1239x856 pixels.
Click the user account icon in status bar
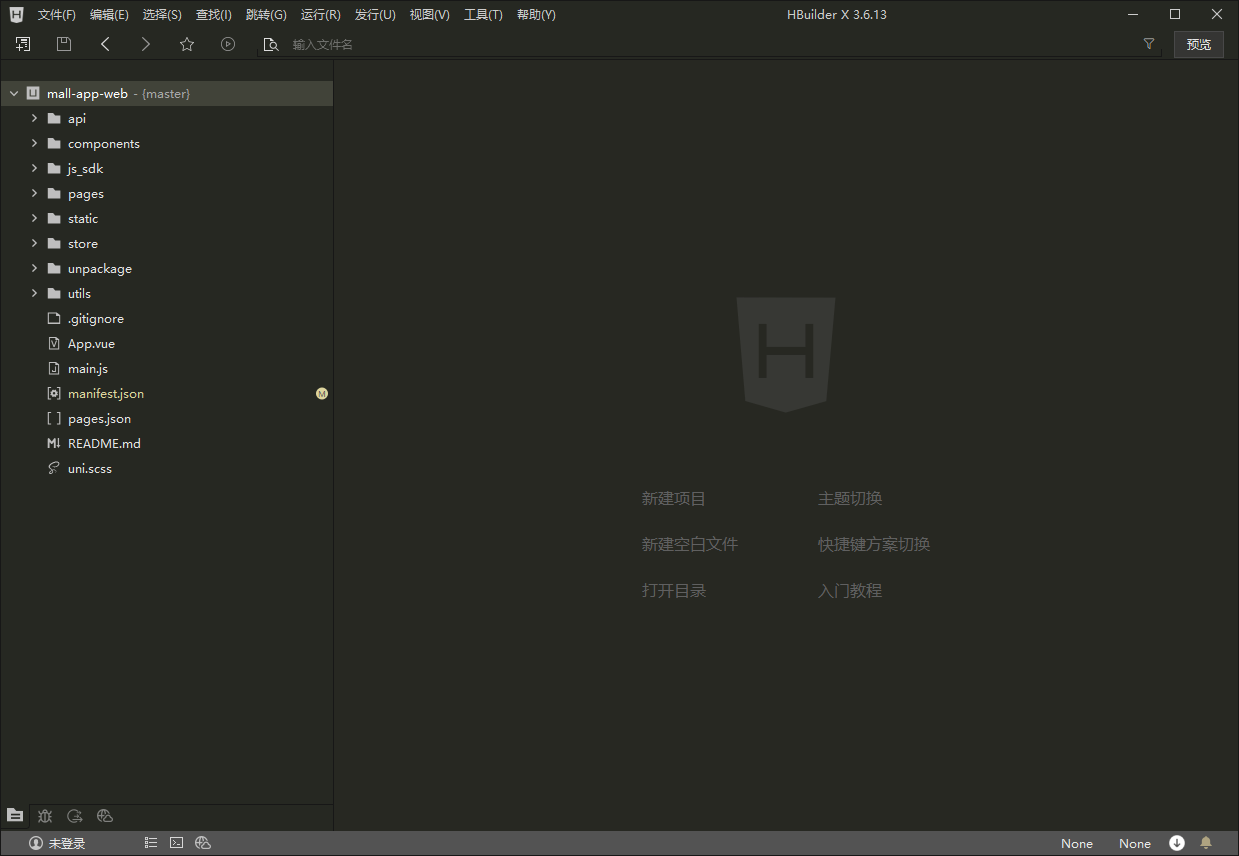[36, 843]
